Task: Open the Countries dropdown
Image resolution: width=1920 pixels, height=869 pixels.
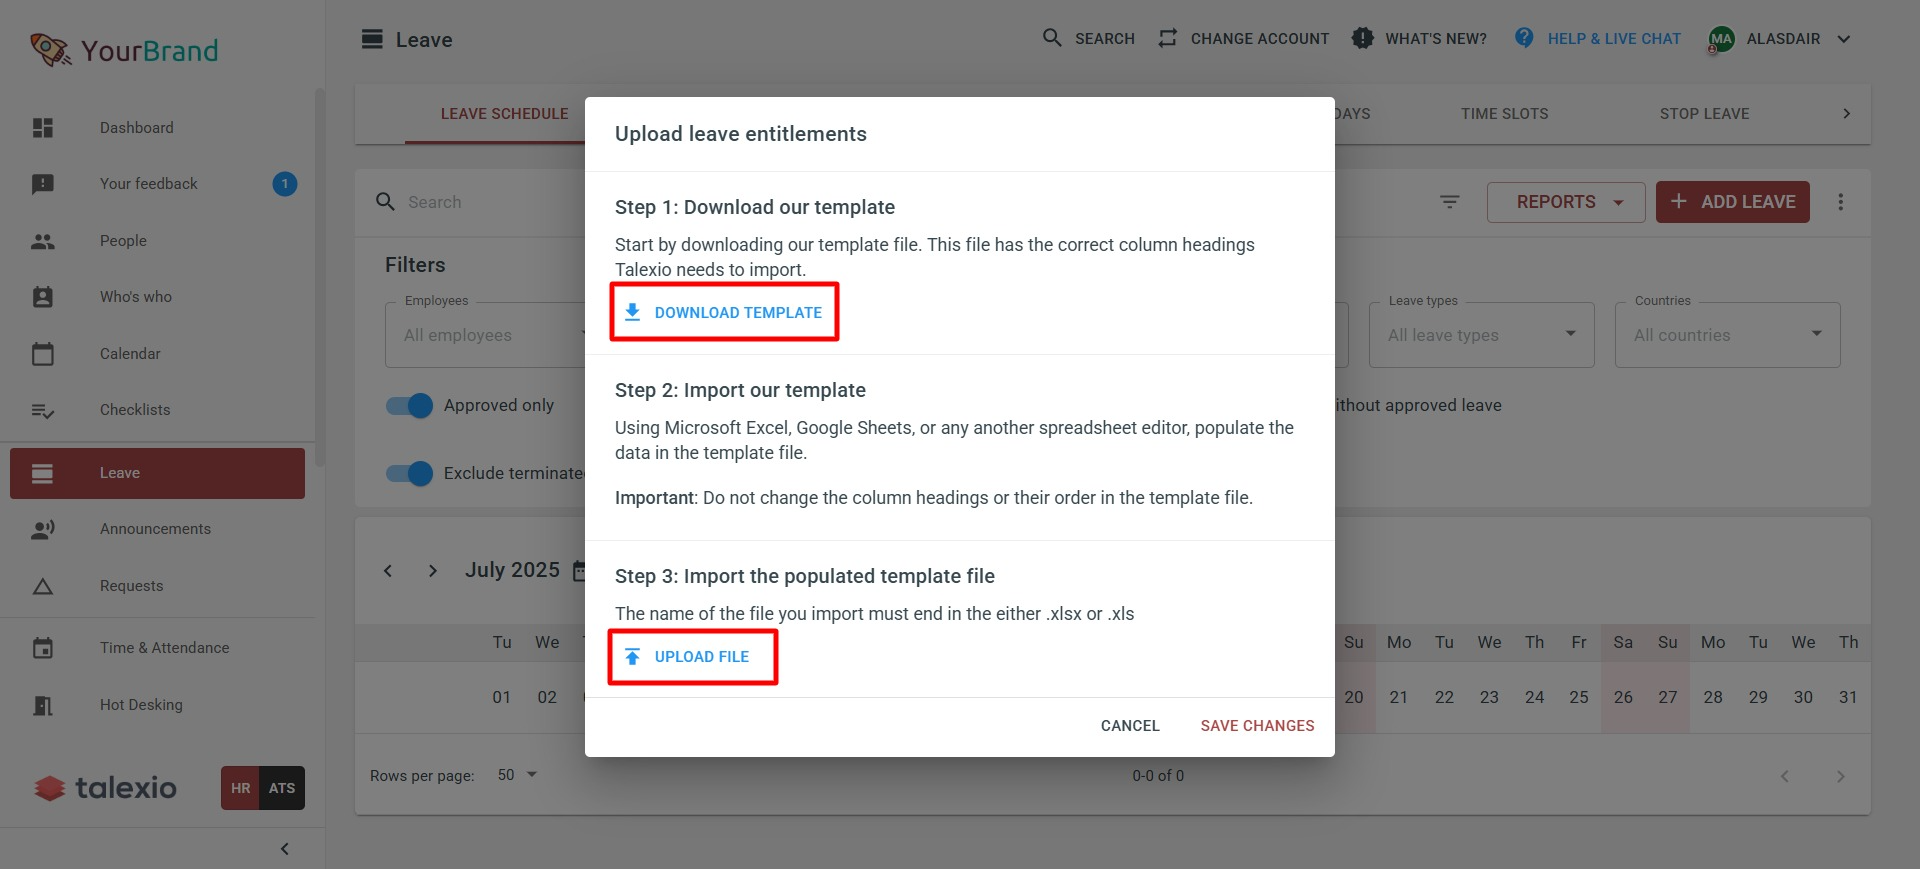Action: tap(1727, 335)
